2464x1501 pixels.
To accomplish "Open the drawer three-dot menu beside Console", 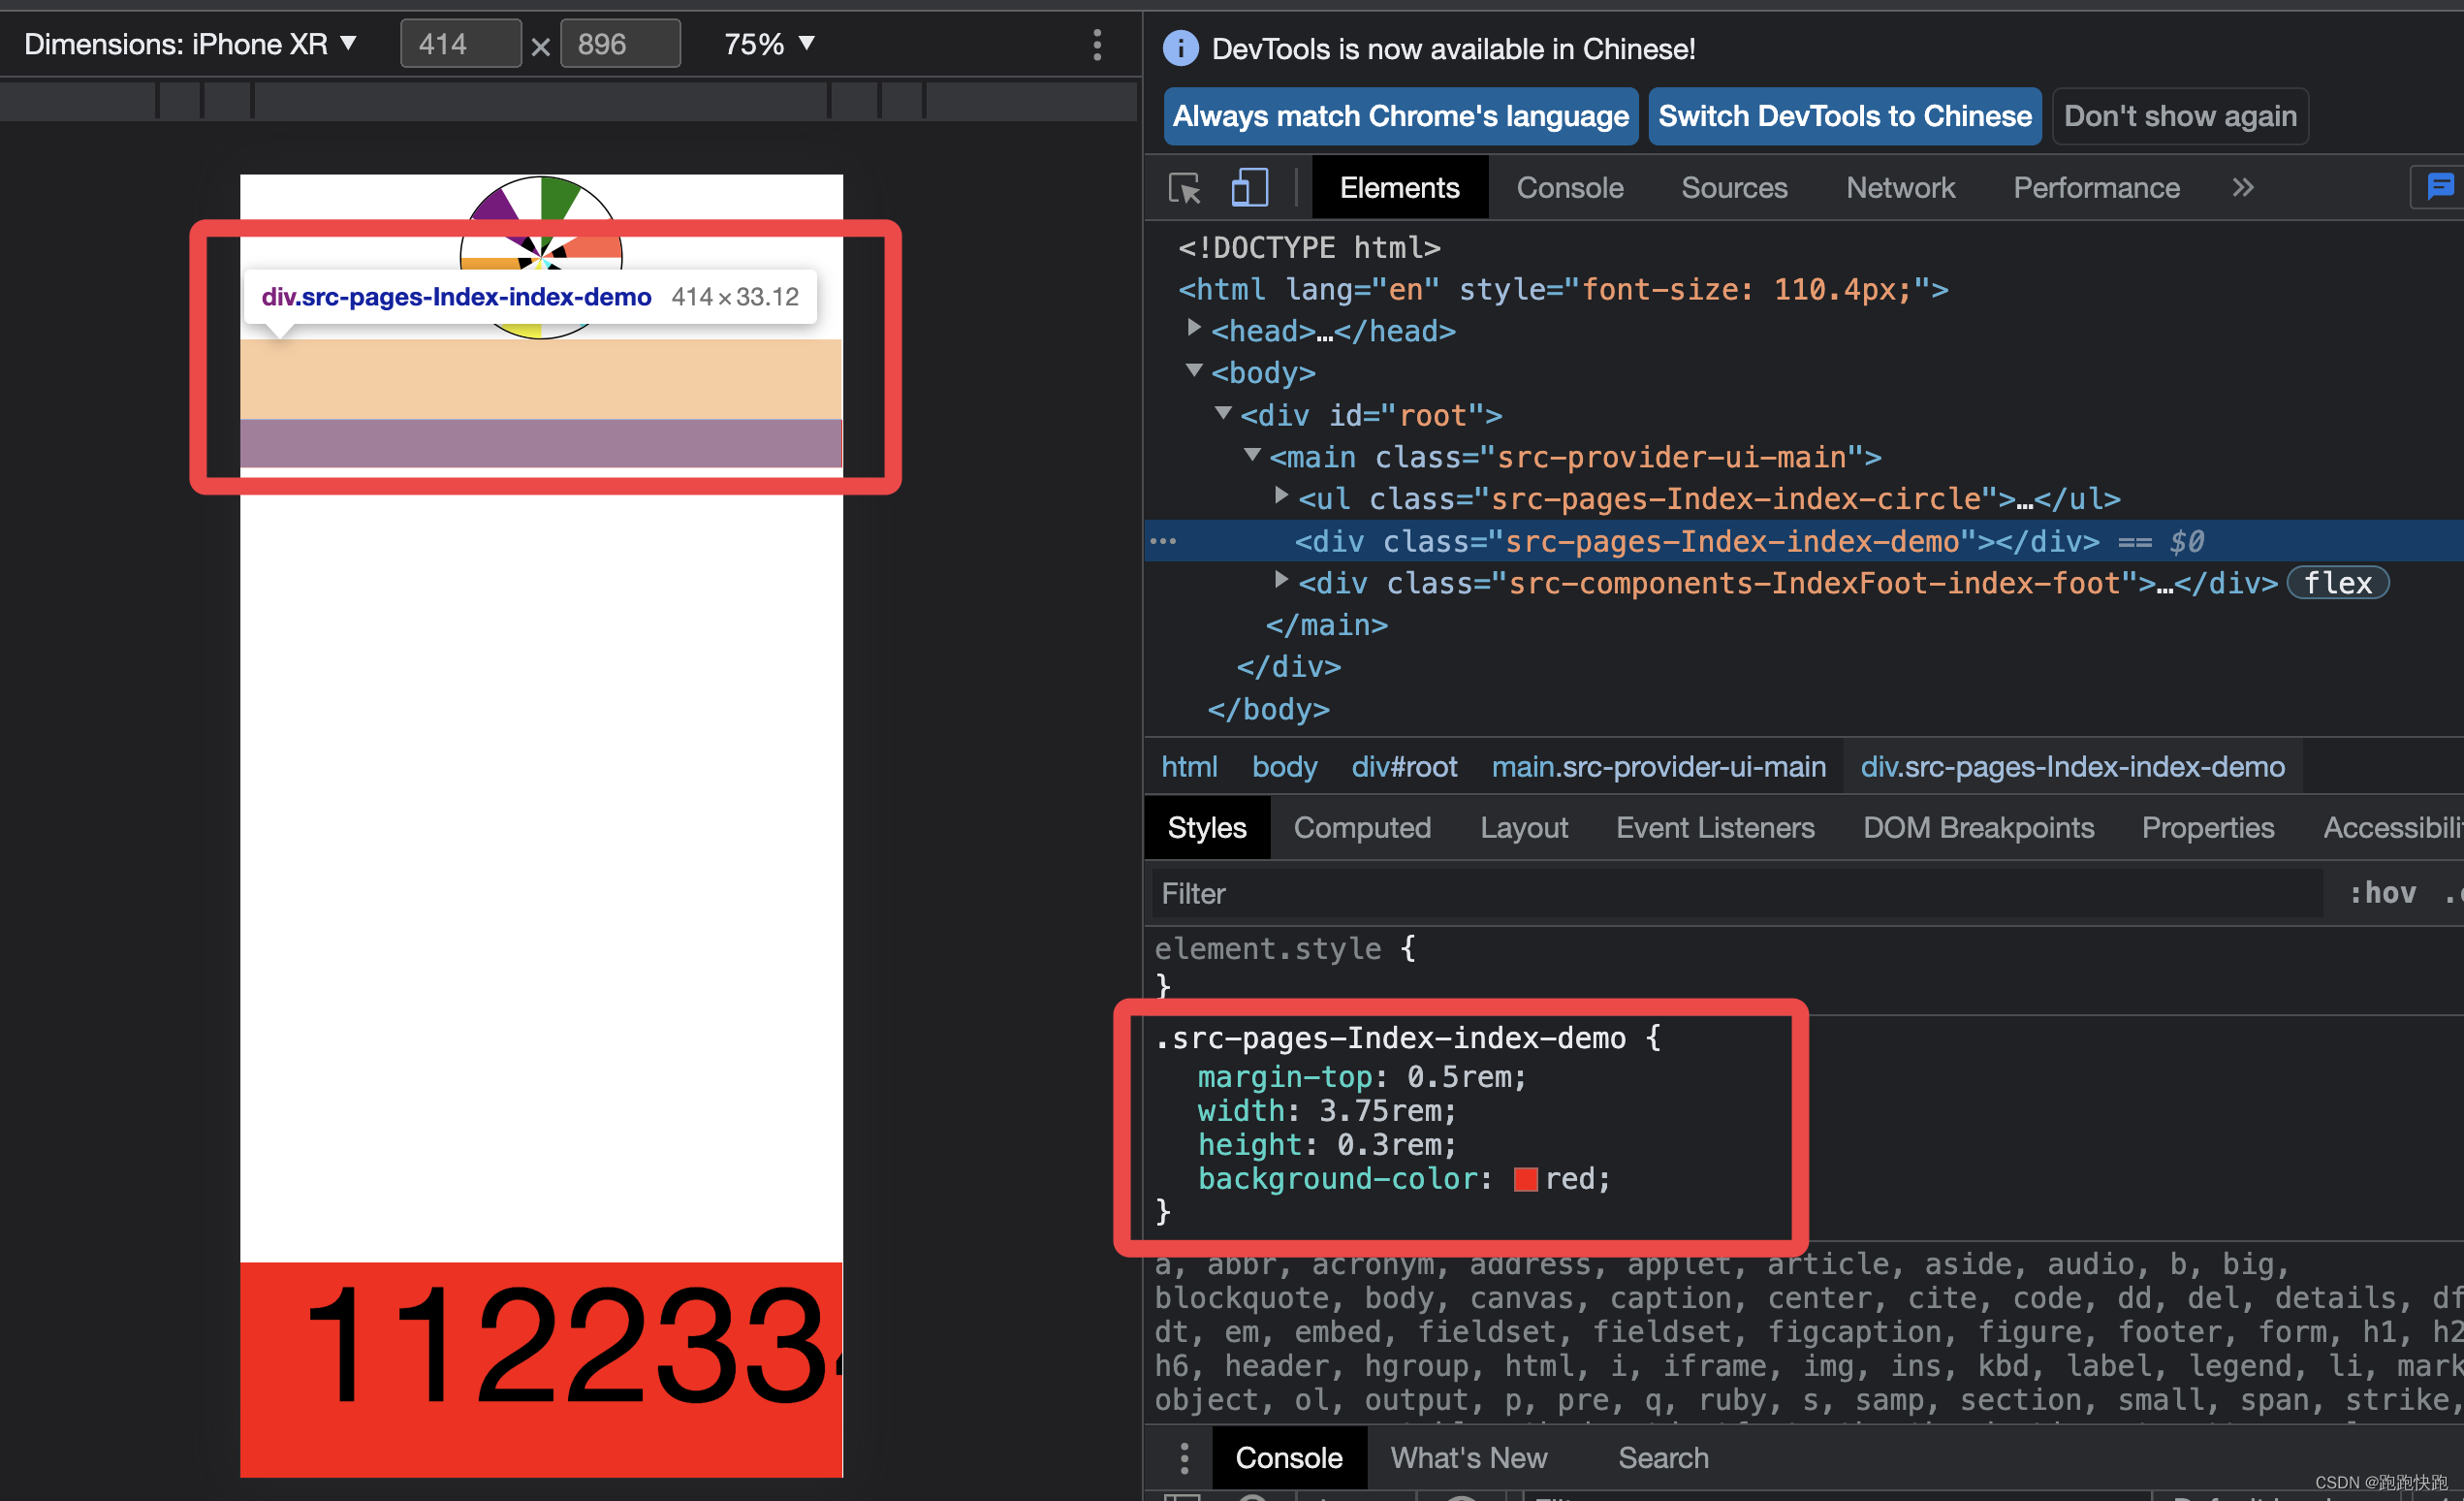I will tap(1184, 1458).
